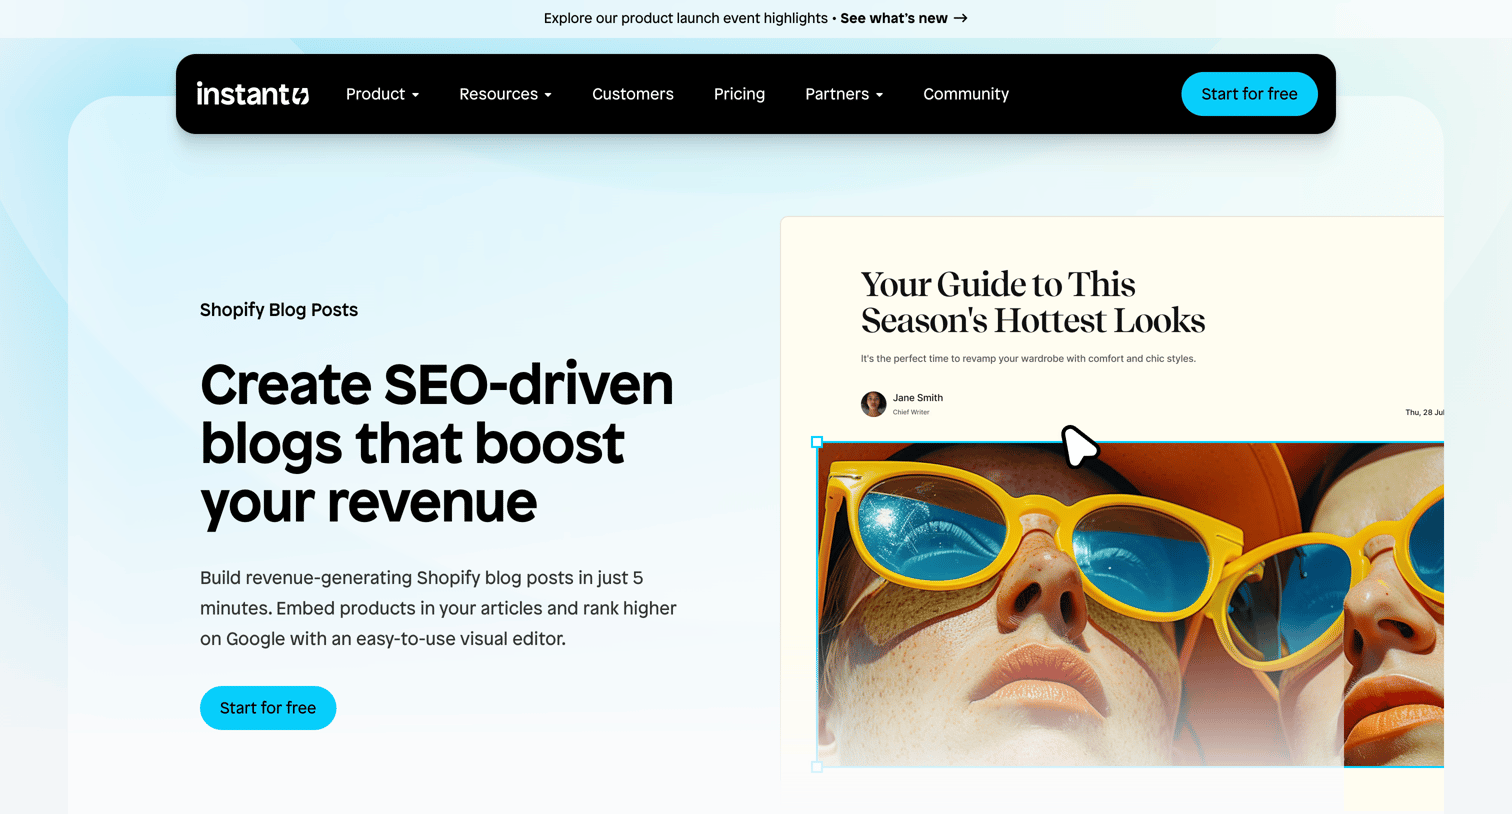This screenshot has height=814, width=1512.
Task: Visit the Community page
Action: click(966, 94)
